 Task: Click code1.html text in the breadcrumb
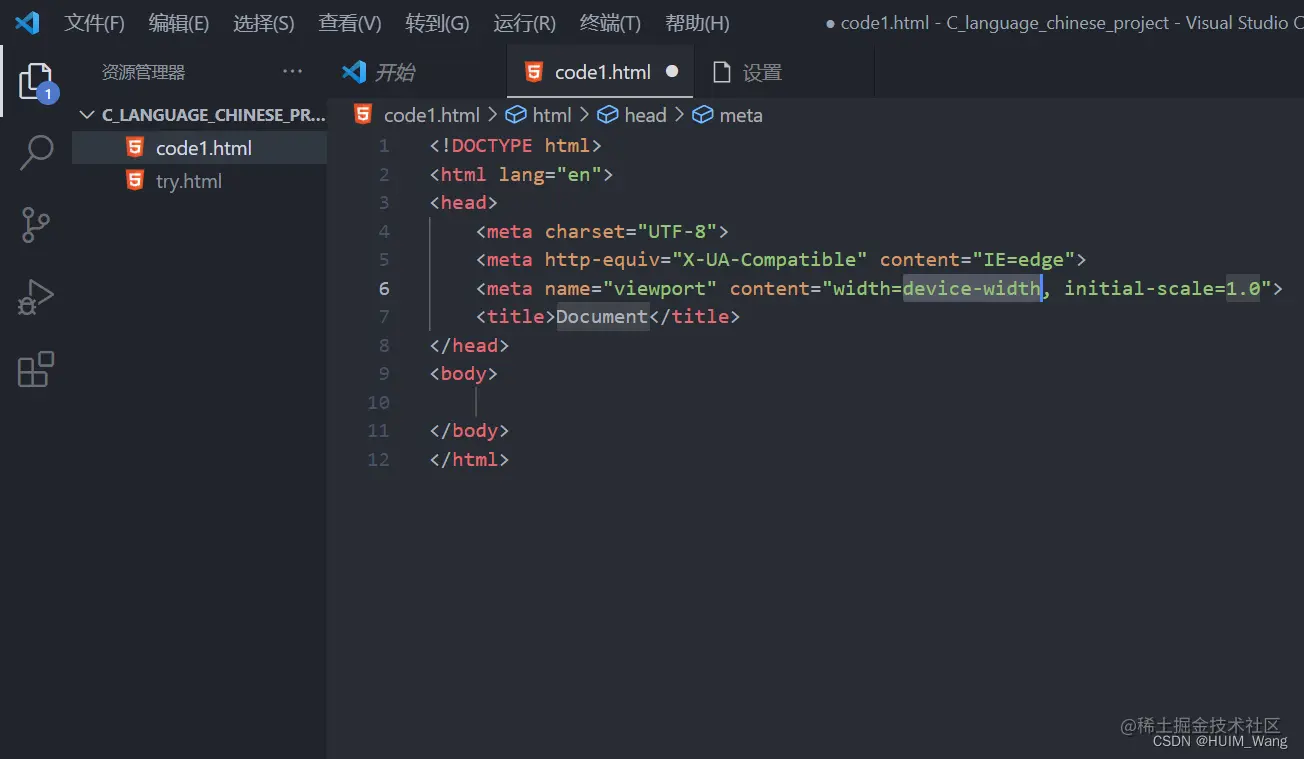pyautogui.click(x=432, y=115)
